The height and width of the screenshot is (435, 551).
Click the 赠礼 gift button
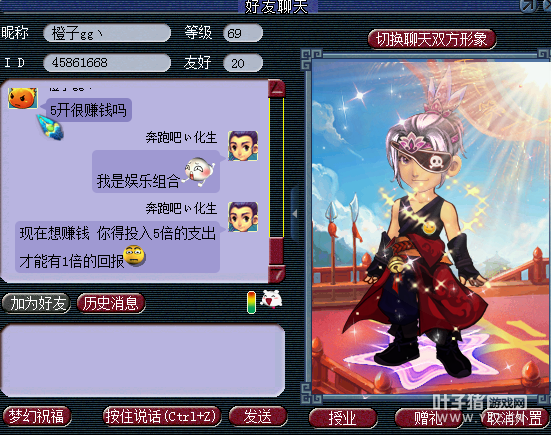click(x=428, y=418)
